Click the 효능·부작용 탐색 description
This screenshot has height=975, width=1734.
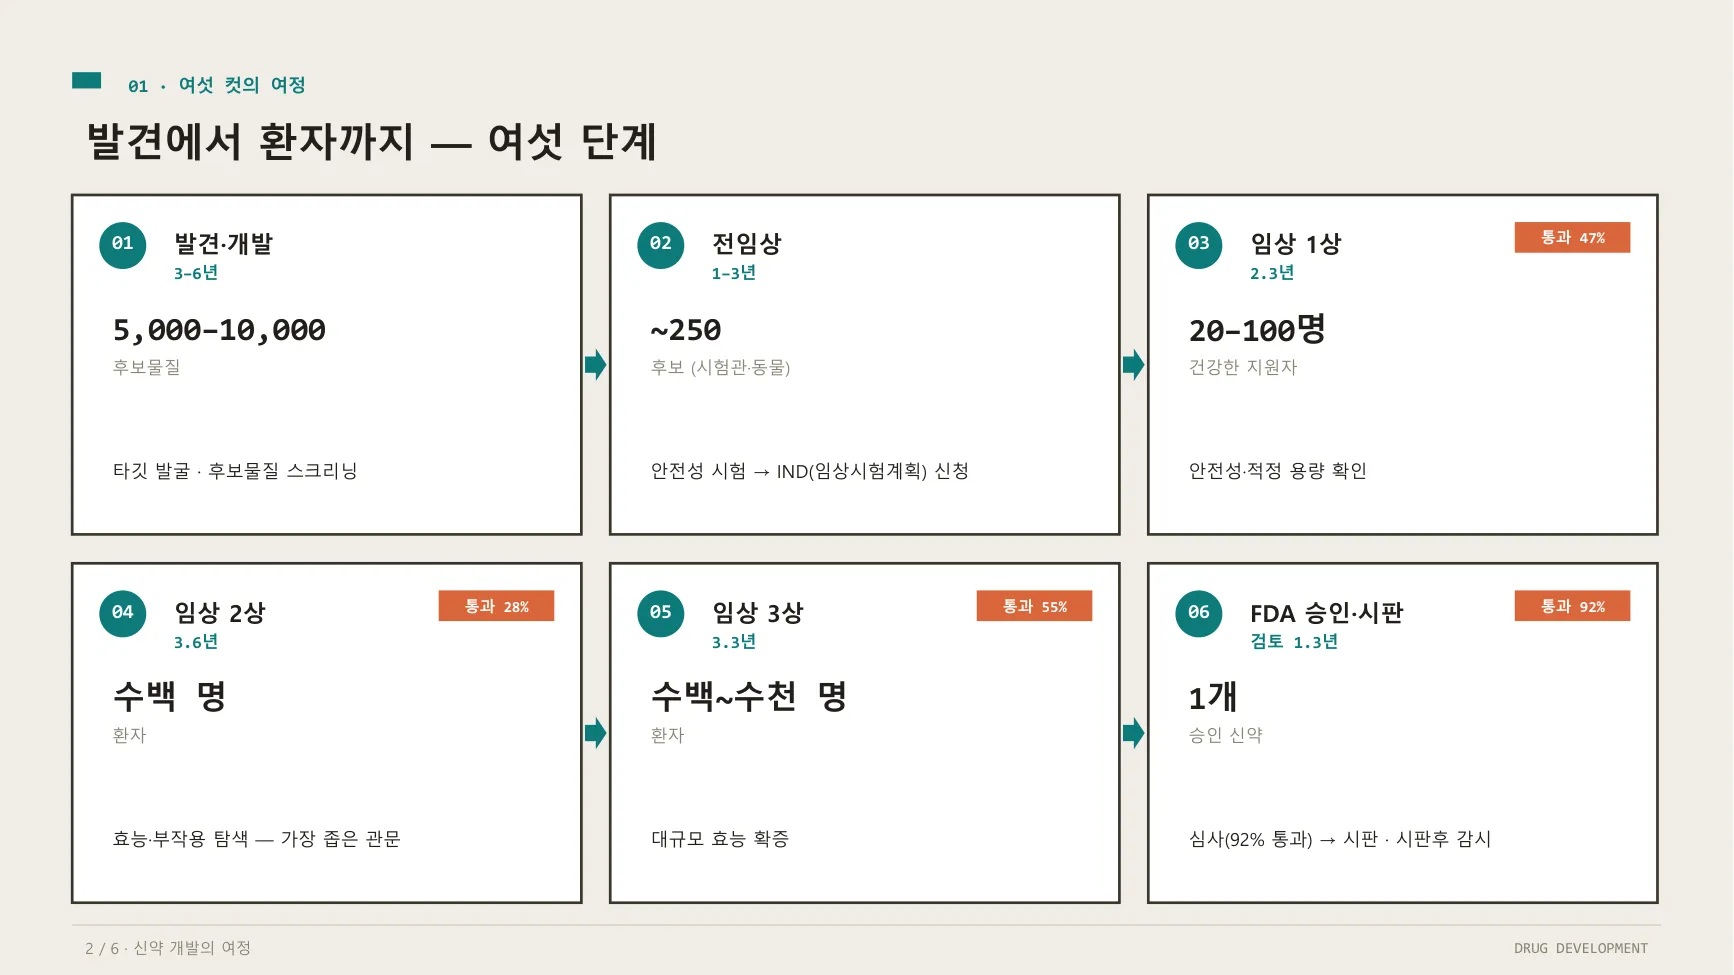click(257, 839)
